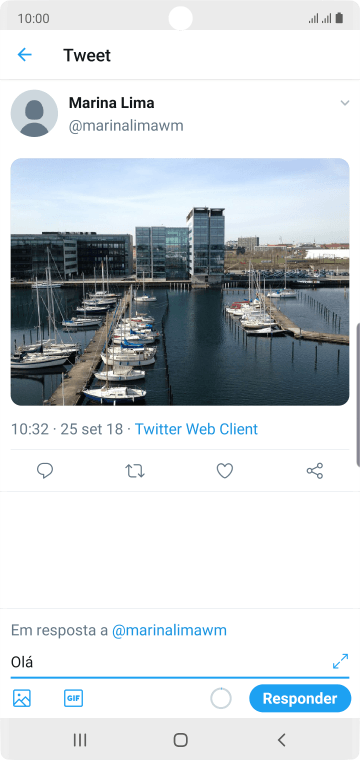The width and height of the screenshot is (360, 760).
Task: Open the Twitter Web Client link
Action: point(196,429)
